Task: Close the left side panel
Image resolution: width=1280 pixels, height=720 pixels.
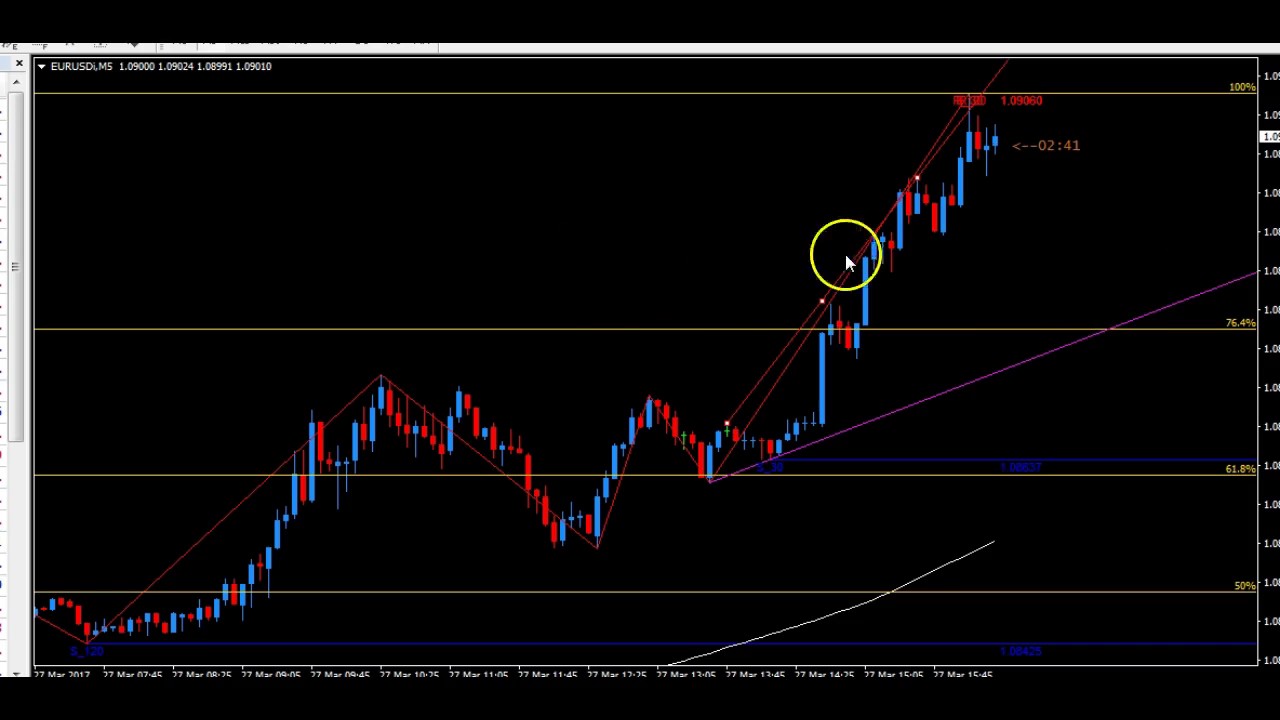Action: tap(19, 64)
